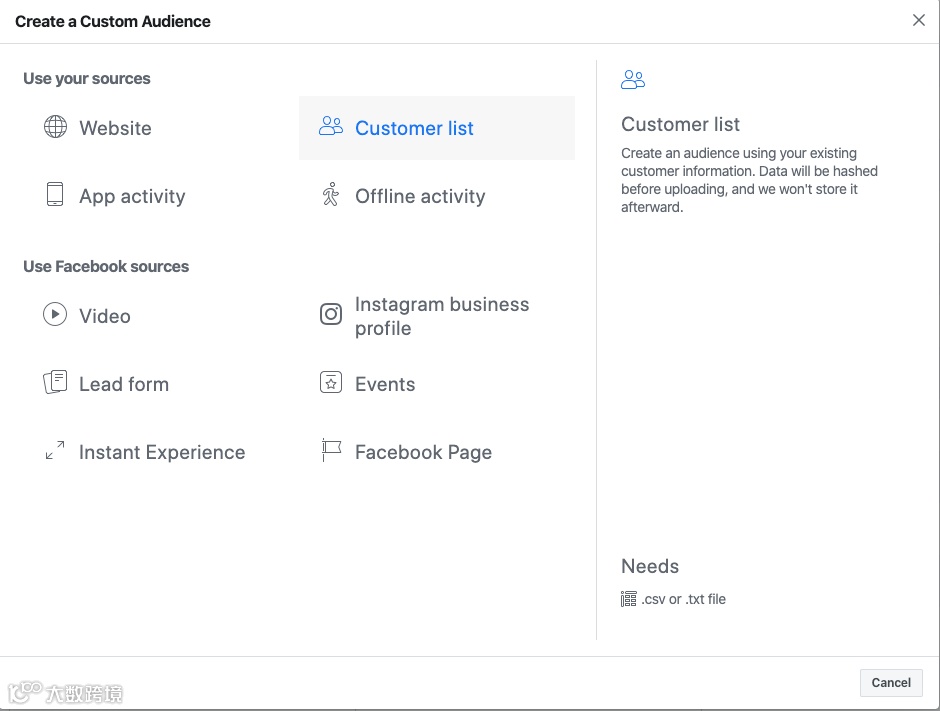Choose Customer list as the source
This screenshot has width=940, height=711.
436,128
